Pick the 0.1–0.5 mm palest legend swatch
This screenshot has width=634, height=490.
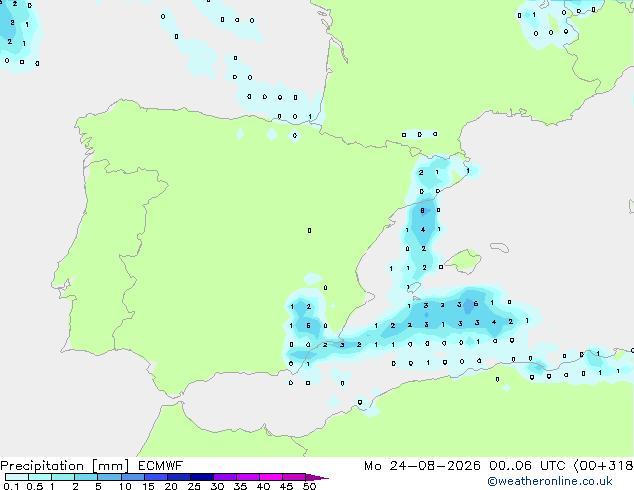17,477
